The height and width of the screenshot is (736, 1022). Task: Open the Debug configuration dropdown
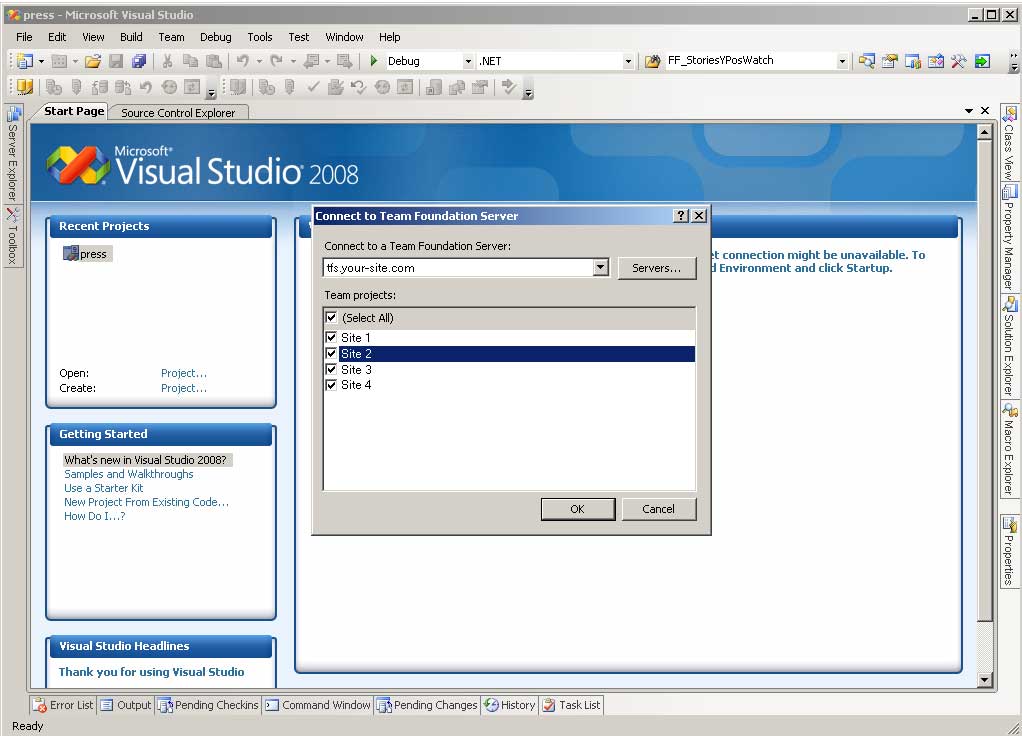(468, 61)
